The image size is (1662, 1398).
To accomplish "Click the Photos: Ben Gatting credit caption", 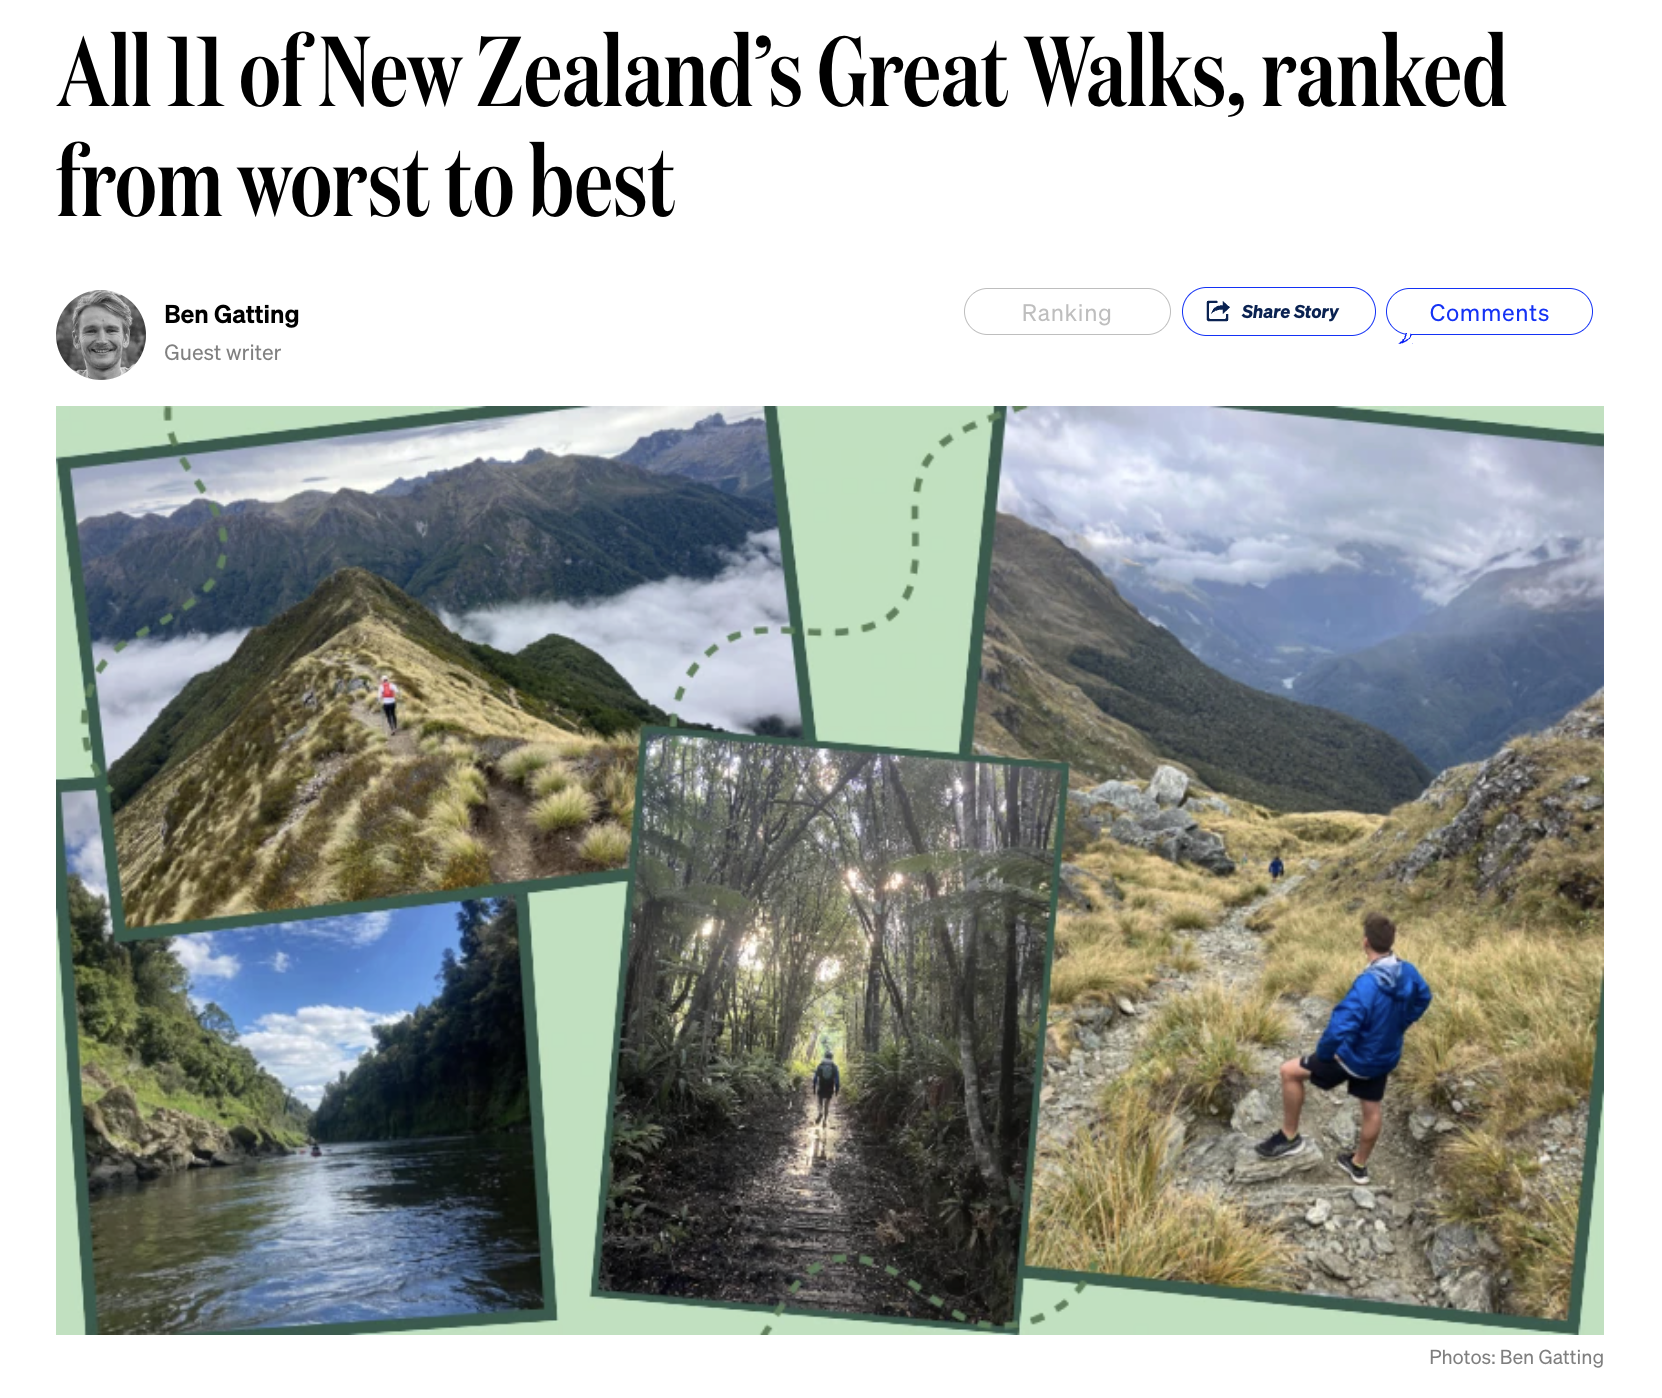I will pos(1516,1357).
